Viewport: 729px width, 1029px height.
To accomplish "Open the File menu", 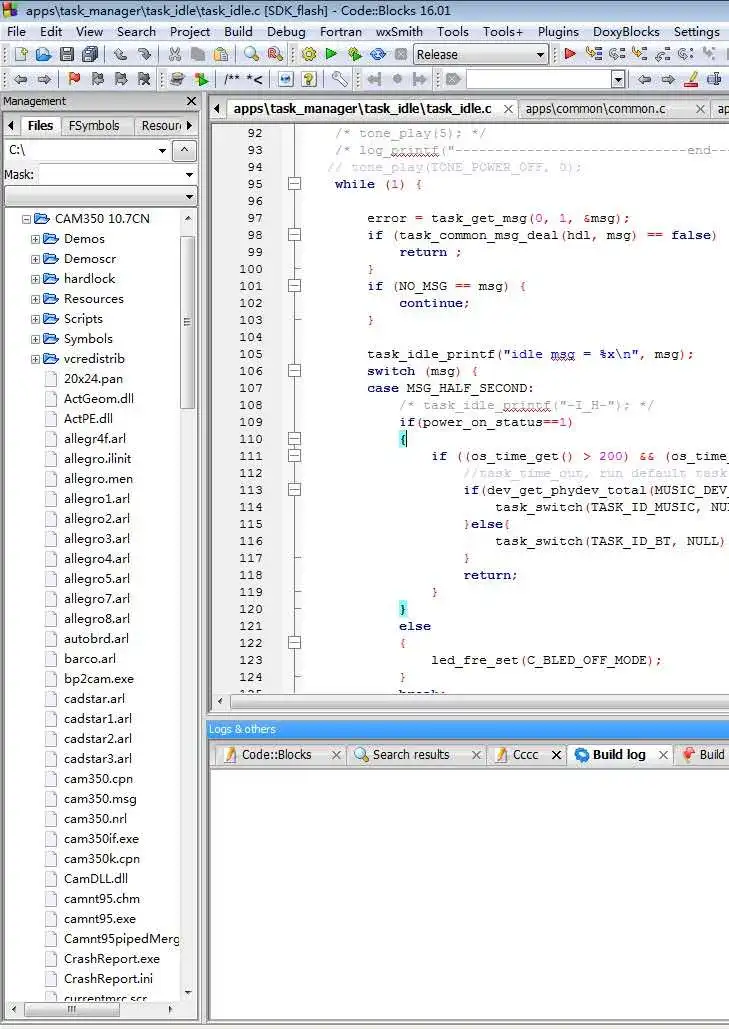I will (x=16, y=32).
